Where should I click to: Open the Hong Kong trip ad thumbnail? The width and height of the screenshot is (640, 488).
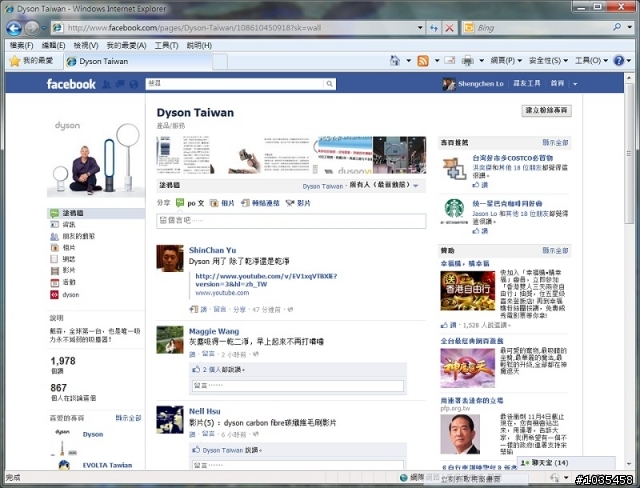[x=467, y=291]
